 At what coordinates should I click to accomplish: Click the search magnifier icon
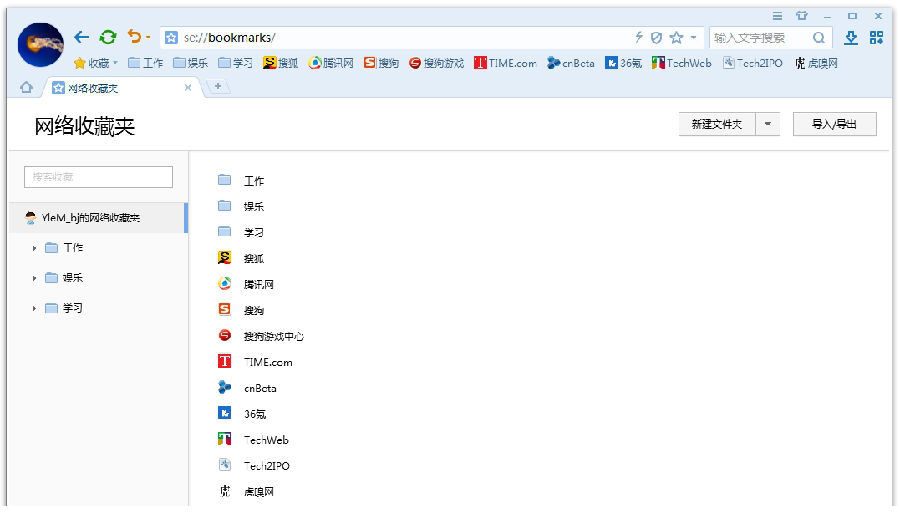pos(819,38)
